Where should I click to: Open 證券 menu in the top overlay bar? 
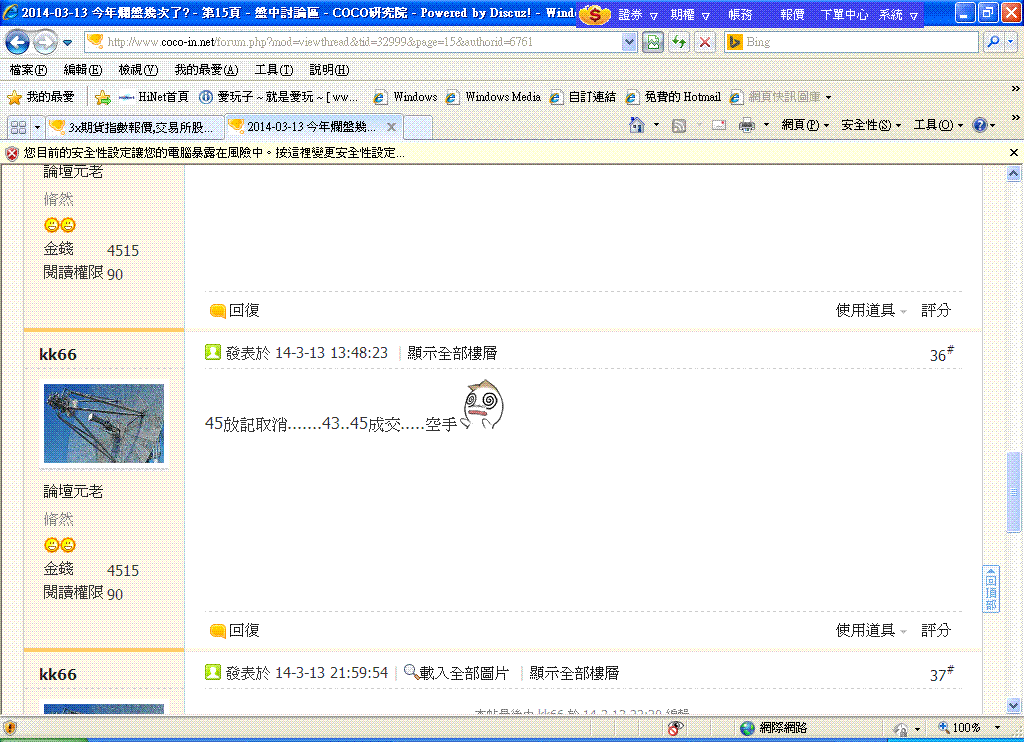point(637,14)
